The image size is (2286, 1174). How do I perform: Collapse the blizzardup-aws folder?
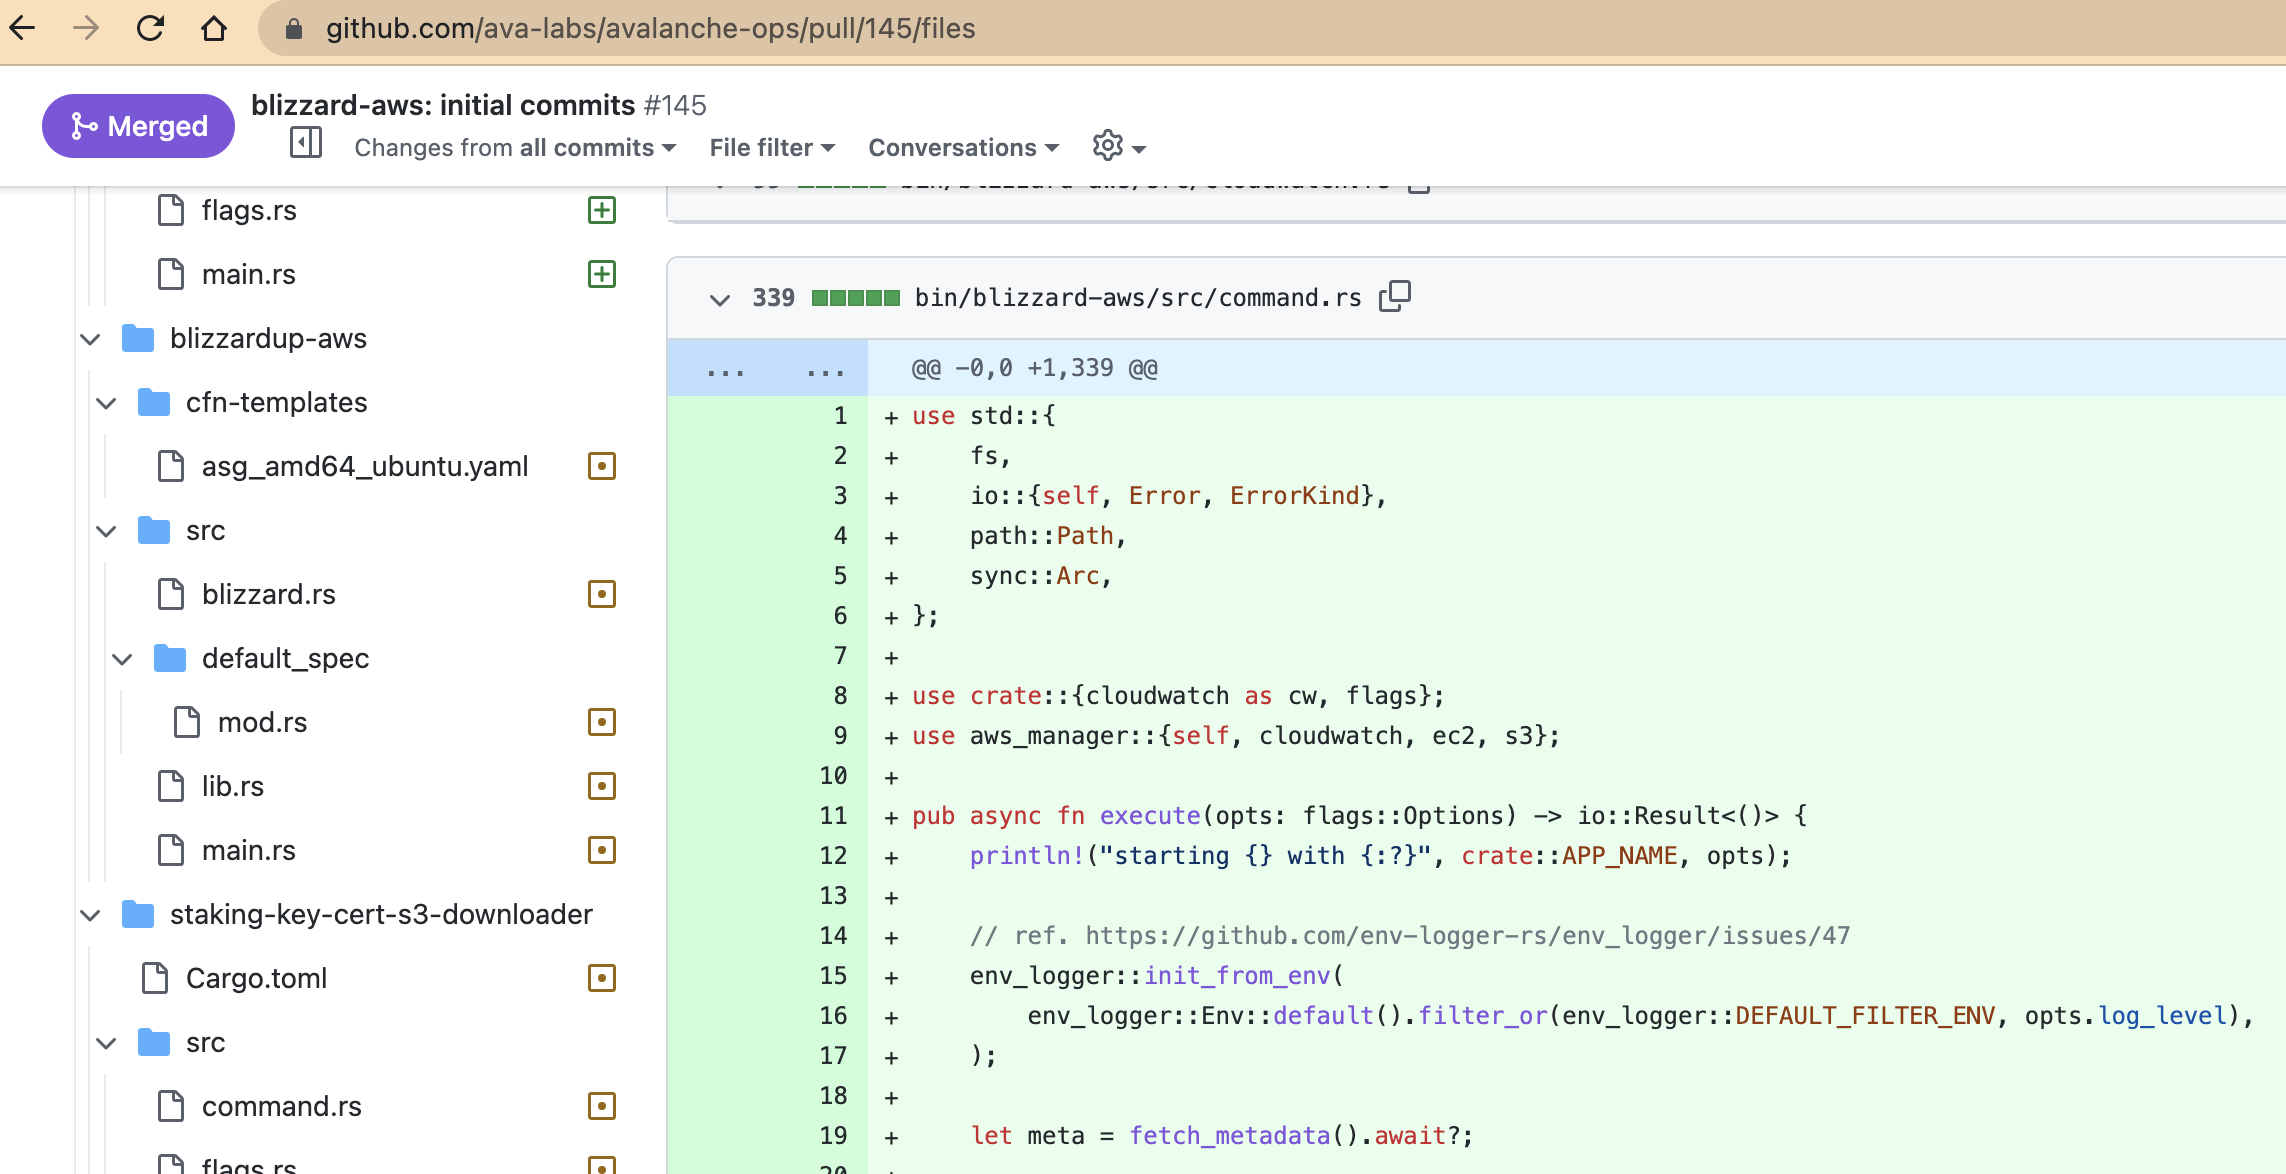91,339
